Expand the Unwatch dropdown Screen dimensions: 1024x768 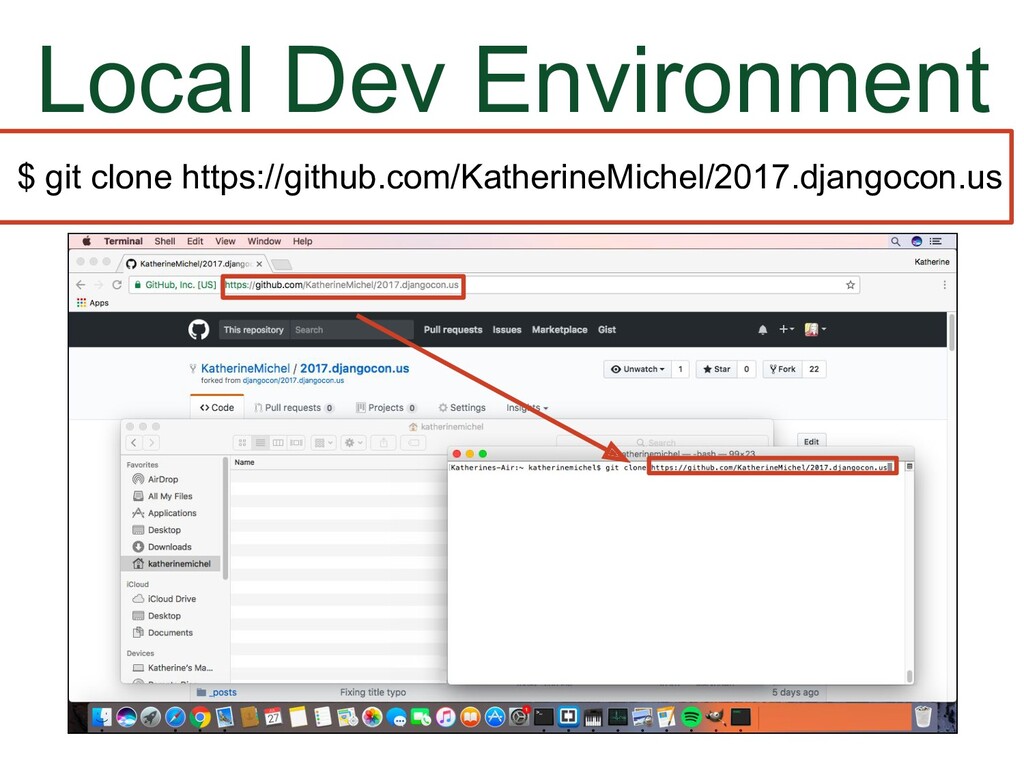pos(637,369)
